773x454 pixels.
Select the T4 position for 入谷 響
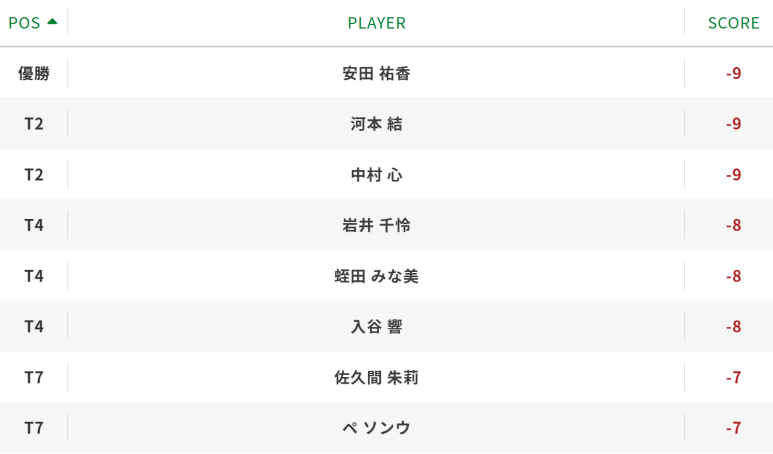(x=34, y=326)
